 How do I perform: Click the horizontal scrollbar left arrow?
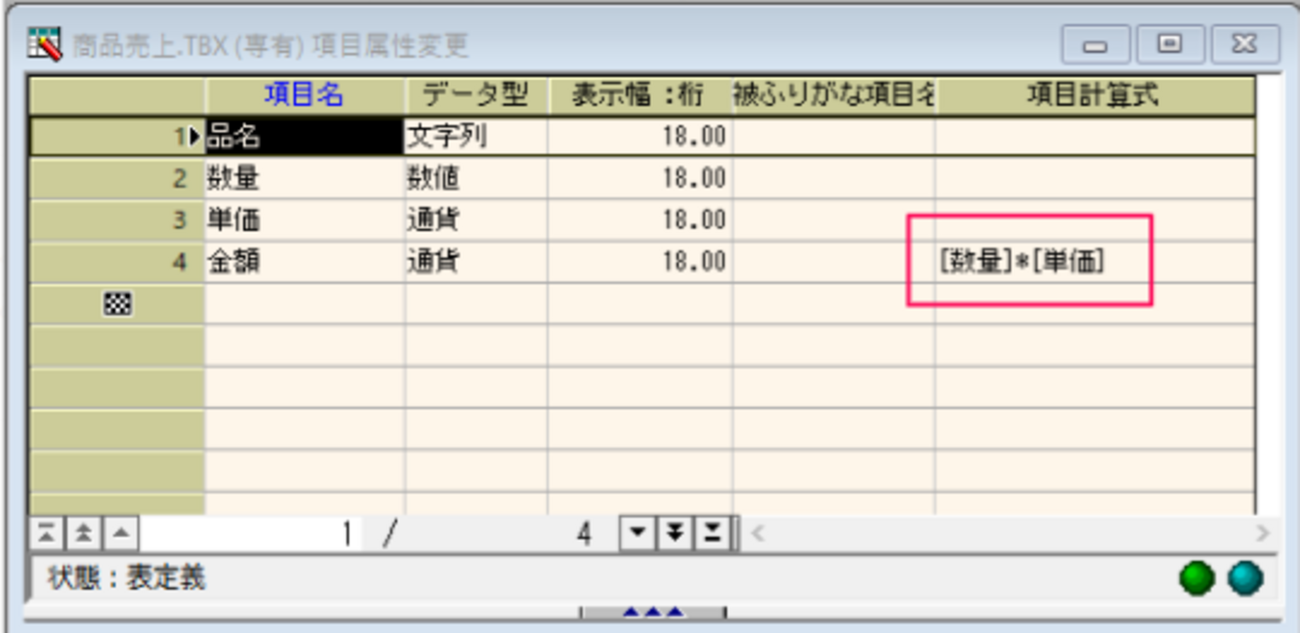(757, 534)
